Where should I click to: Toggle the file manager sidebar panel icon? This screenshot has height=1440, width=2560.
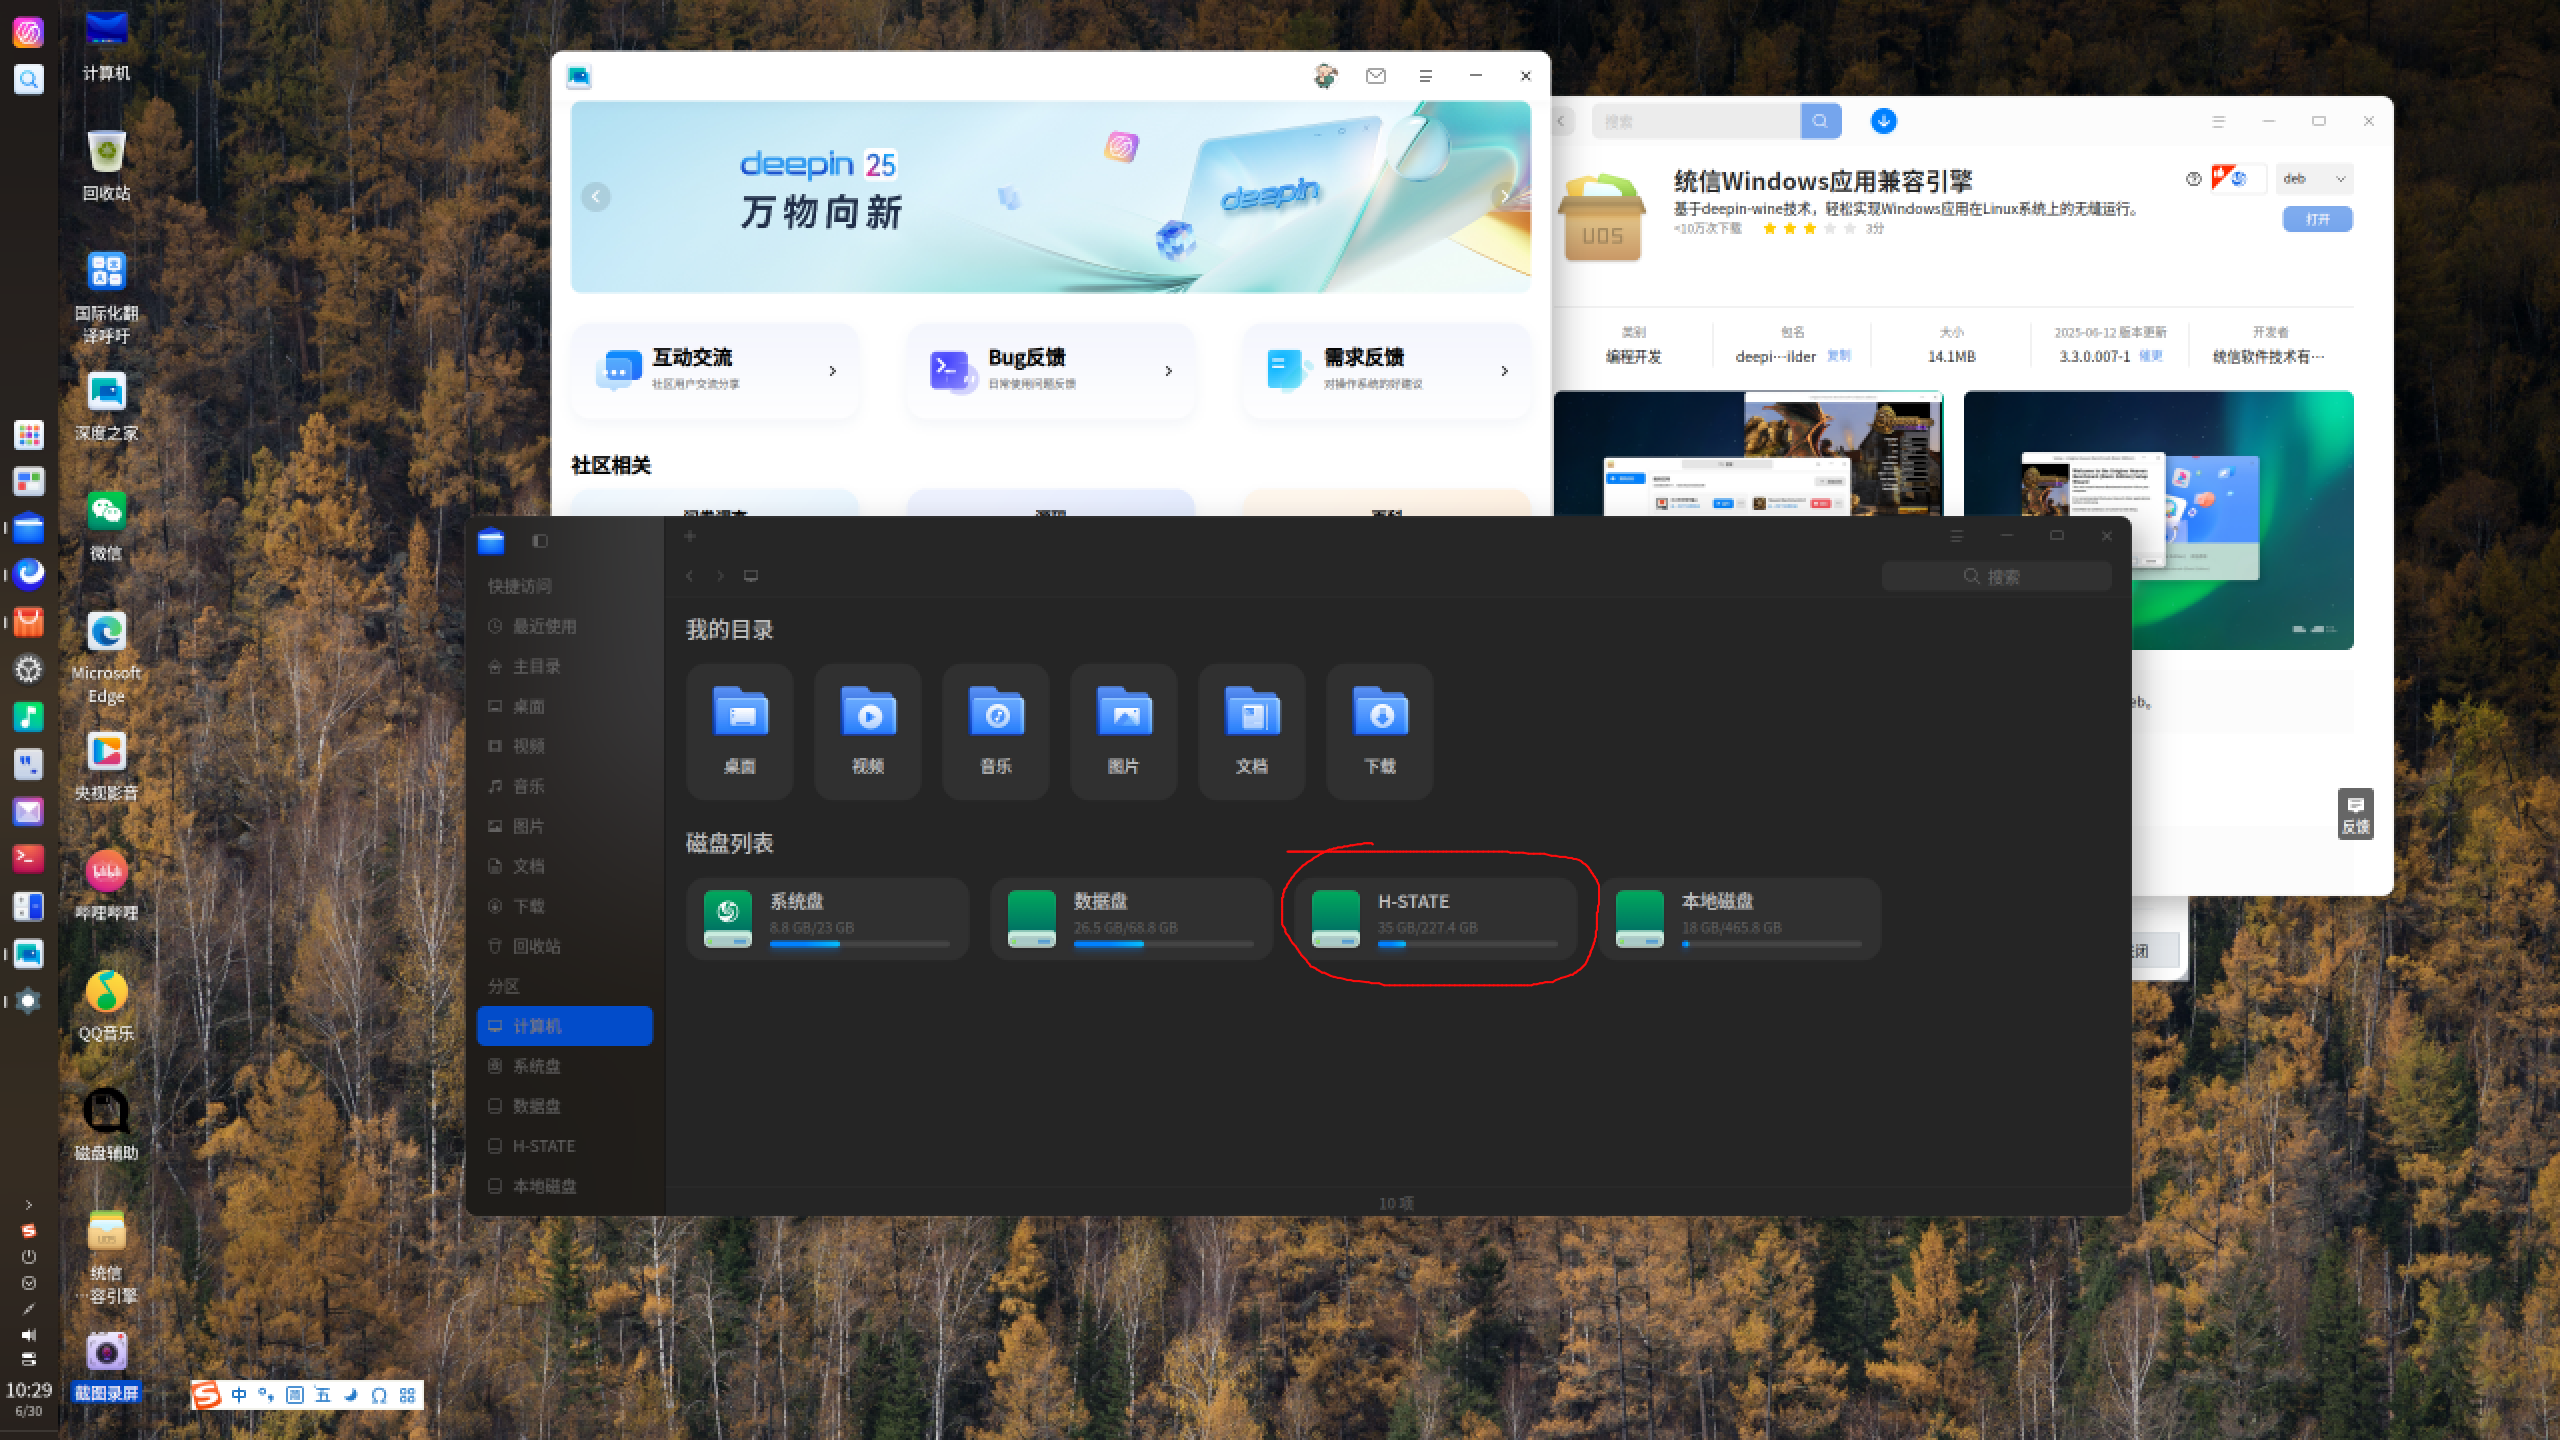pyautogui.click(x=540, y=541)
